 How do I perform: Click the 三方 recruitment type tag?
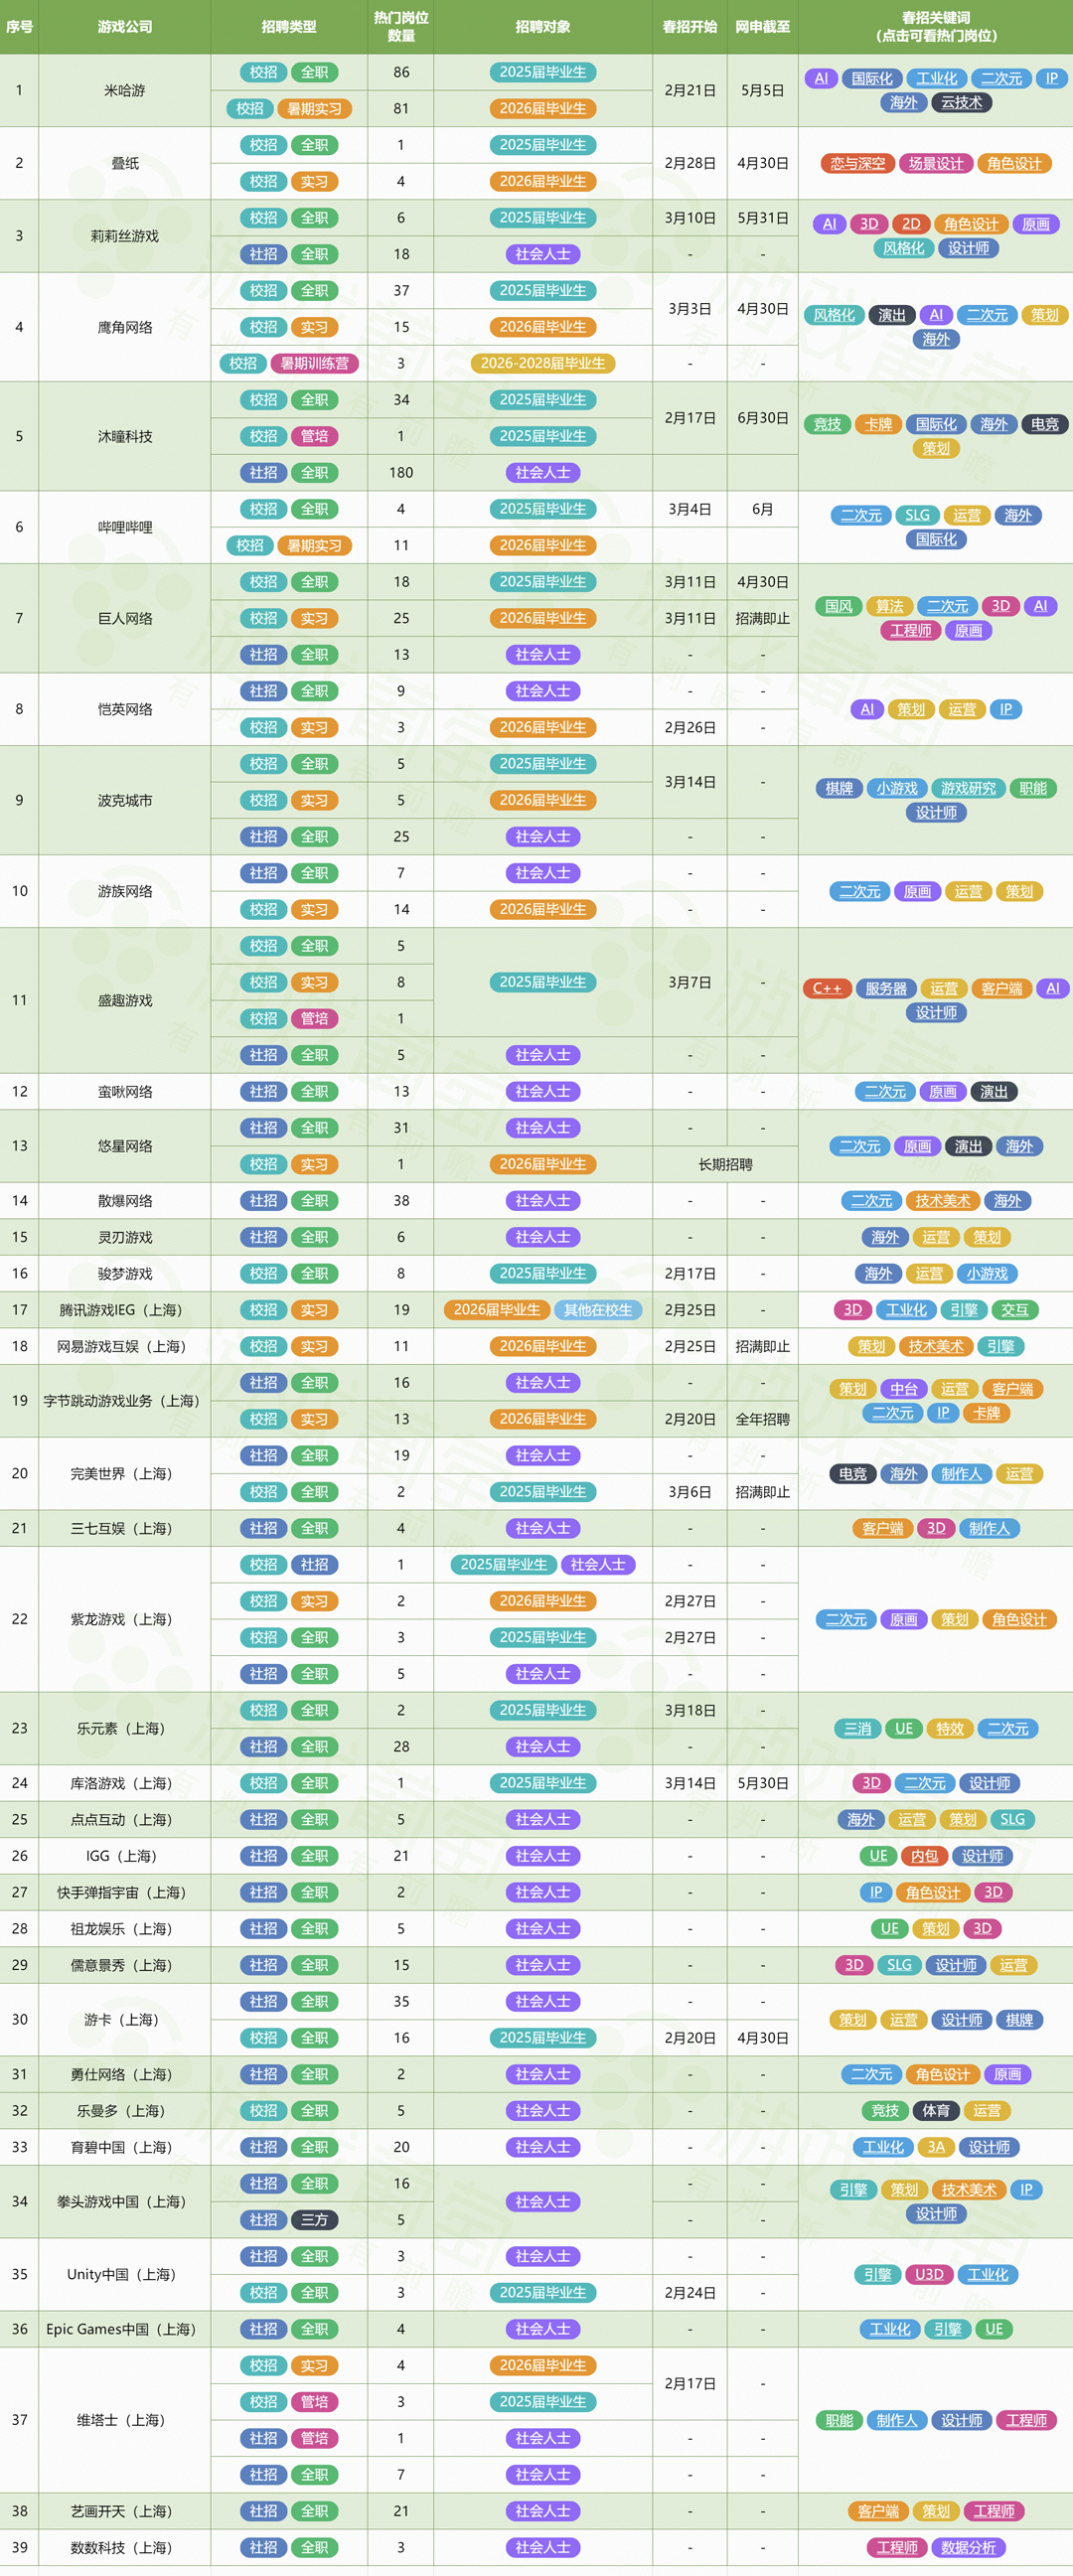[x=315, y=2219]
